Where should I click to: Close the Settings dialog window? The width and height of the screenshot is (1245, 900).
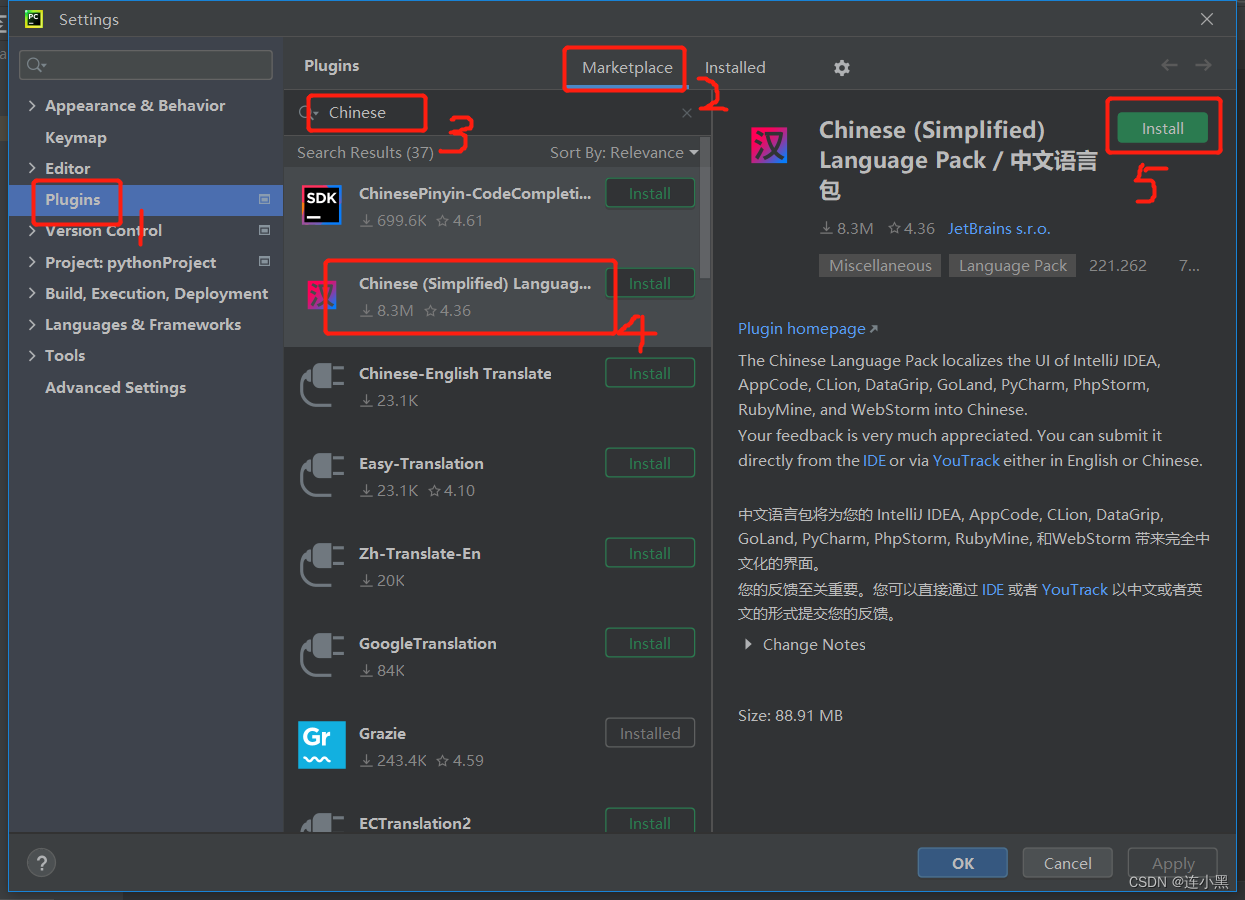click(x=1208, y=19)
